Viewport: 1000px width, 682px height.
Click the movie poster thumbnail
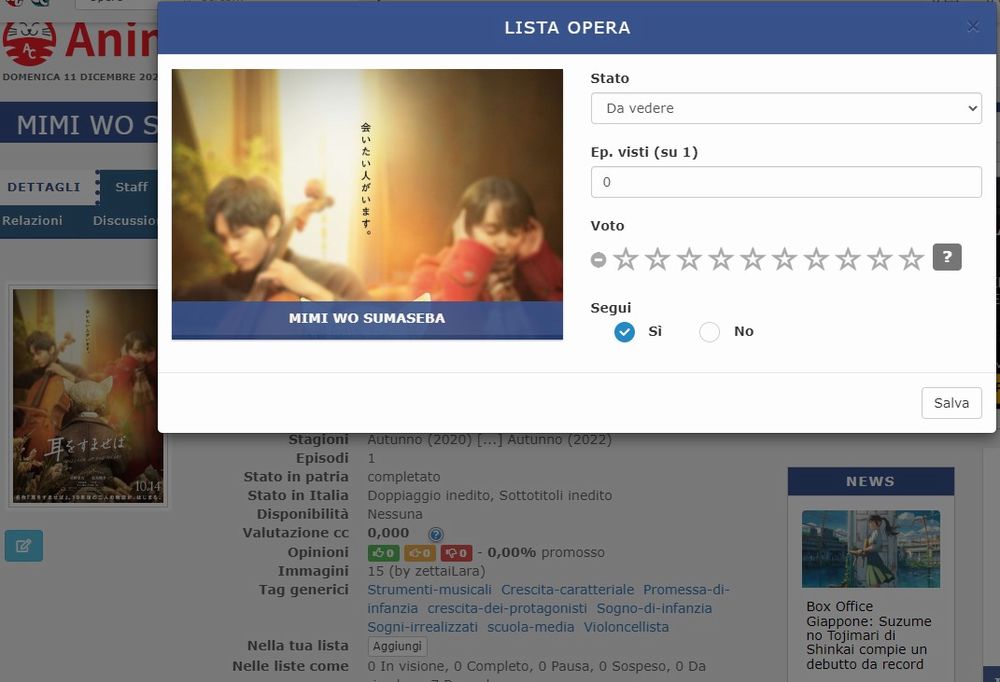point(87,396)
